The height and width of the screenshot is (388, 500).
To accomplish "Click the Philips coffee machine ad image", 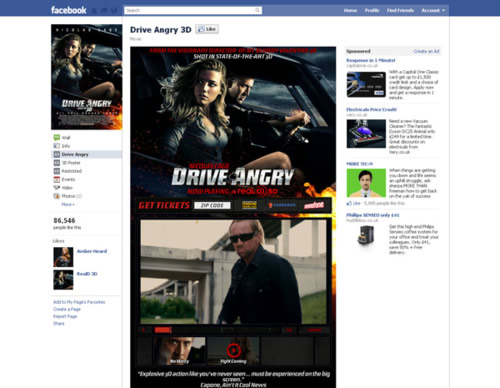I will point(366,236).
